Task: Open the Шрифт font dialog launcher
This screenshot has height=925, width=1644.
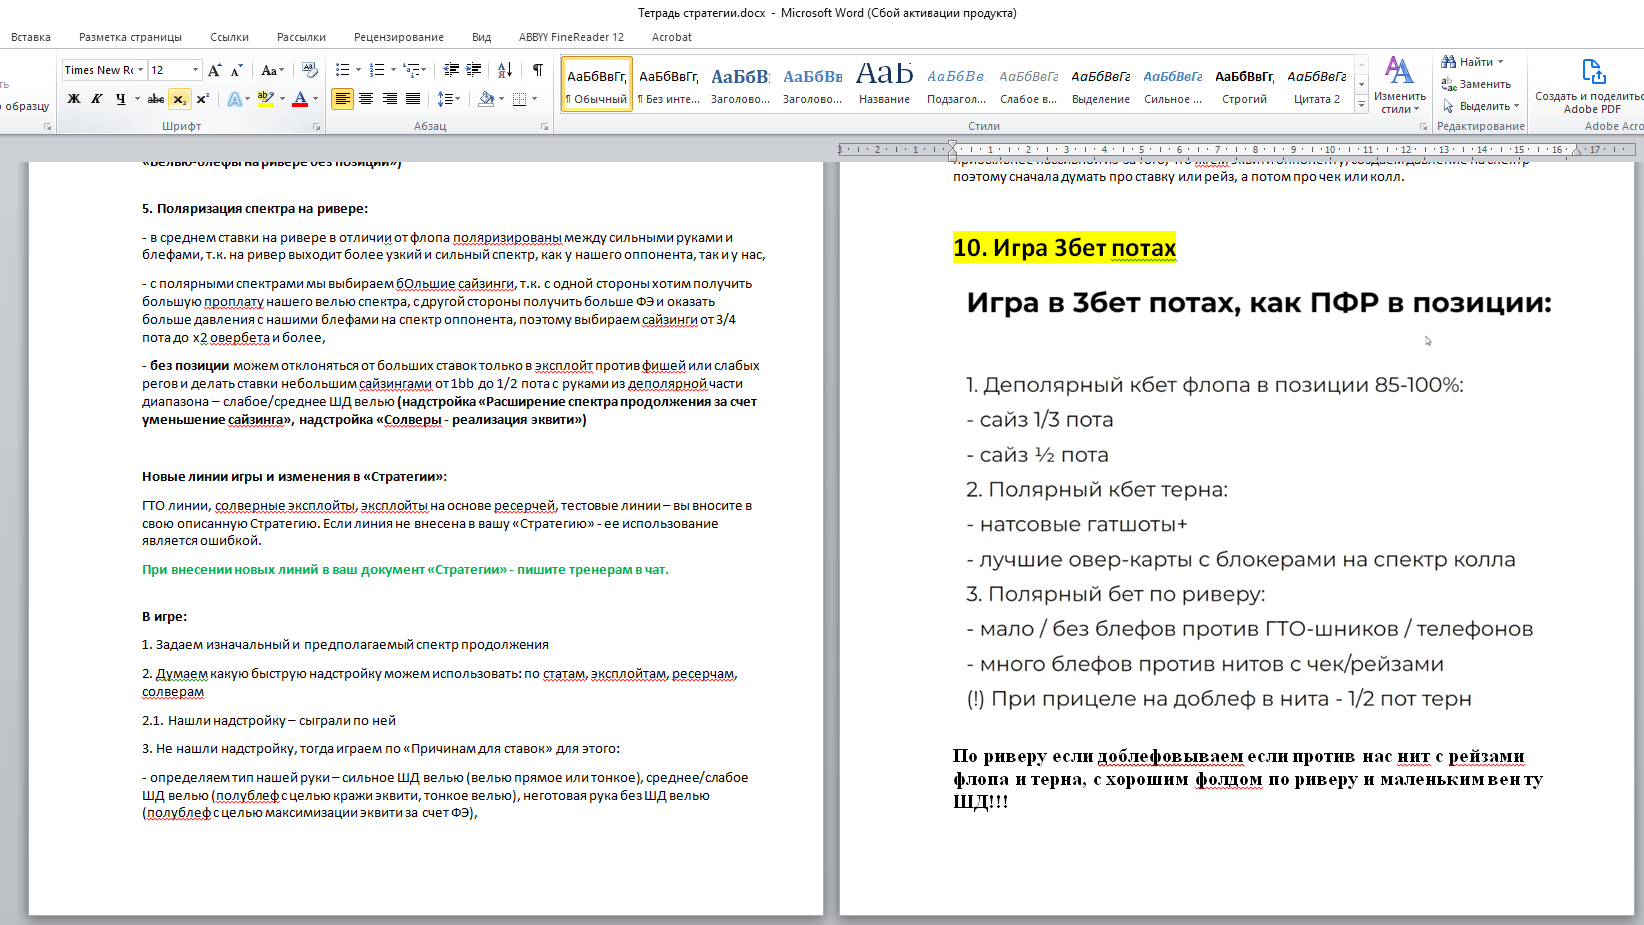Action: pyautogui.click(x=317, y=127)
